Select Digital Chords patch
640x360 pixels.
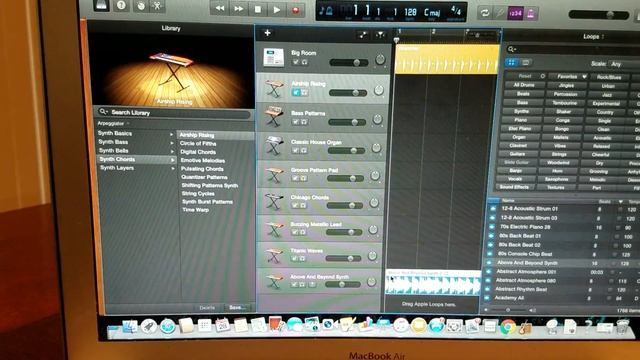point(198,152)
